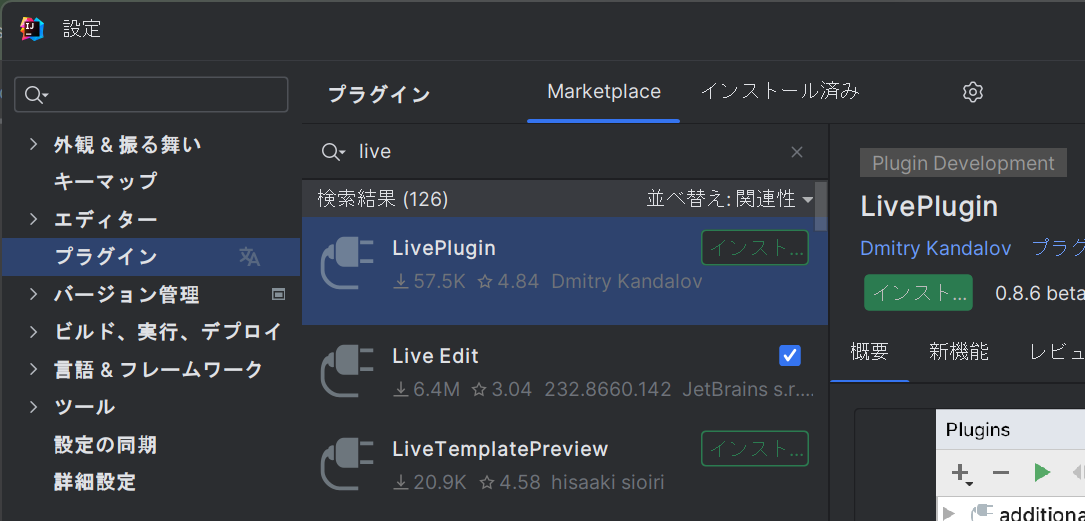
Task: Click the translate icon beside プラグイン
Action: 249,257
